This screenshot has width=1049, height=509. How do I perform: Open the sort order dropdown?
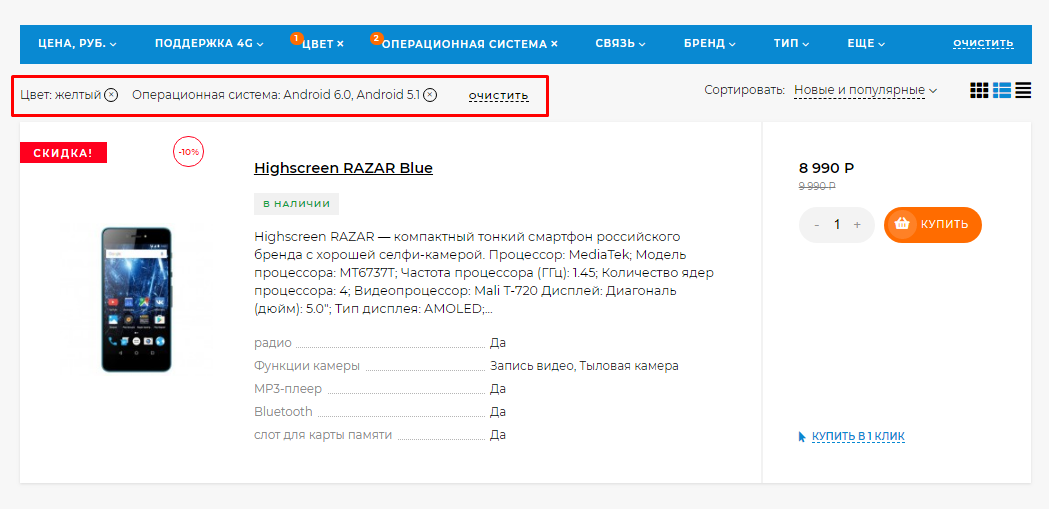[865, 91]
